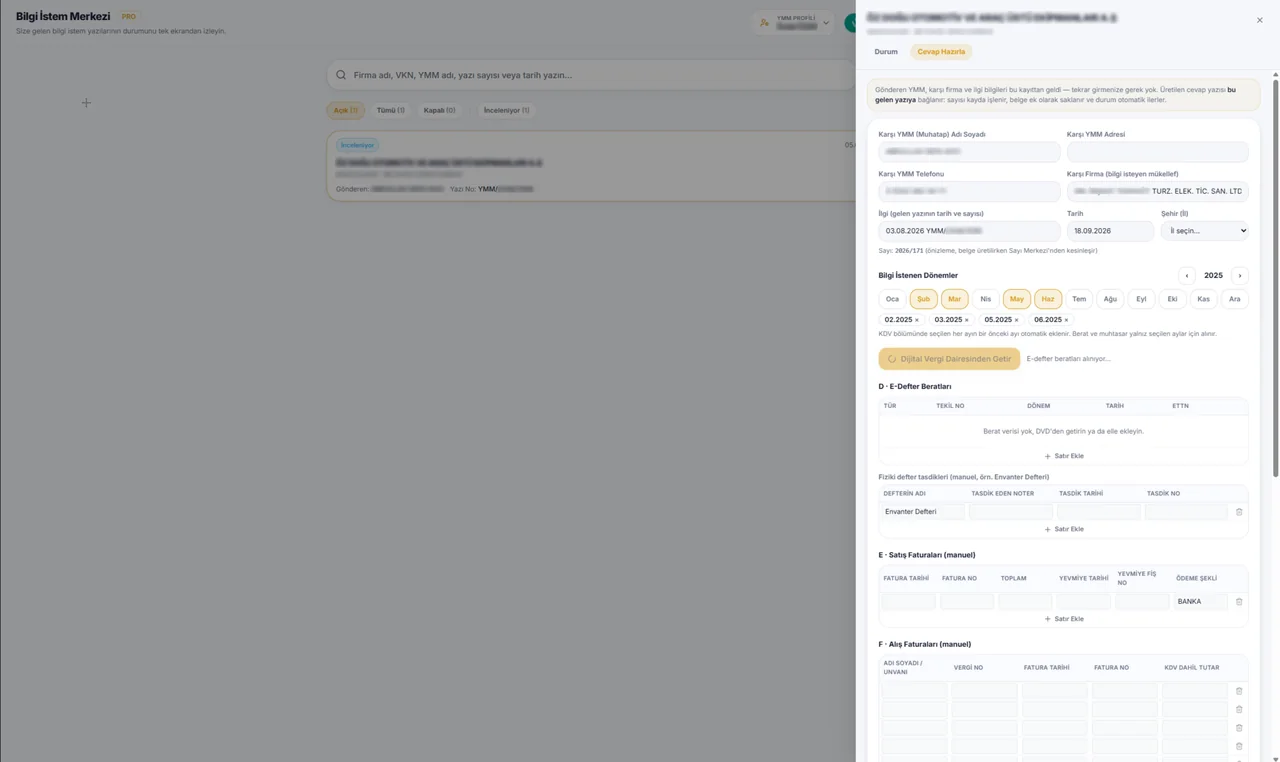The width and height of the screenshot is (1280, 762).
Task: Select the Tem month
Action: [1079, 299]
